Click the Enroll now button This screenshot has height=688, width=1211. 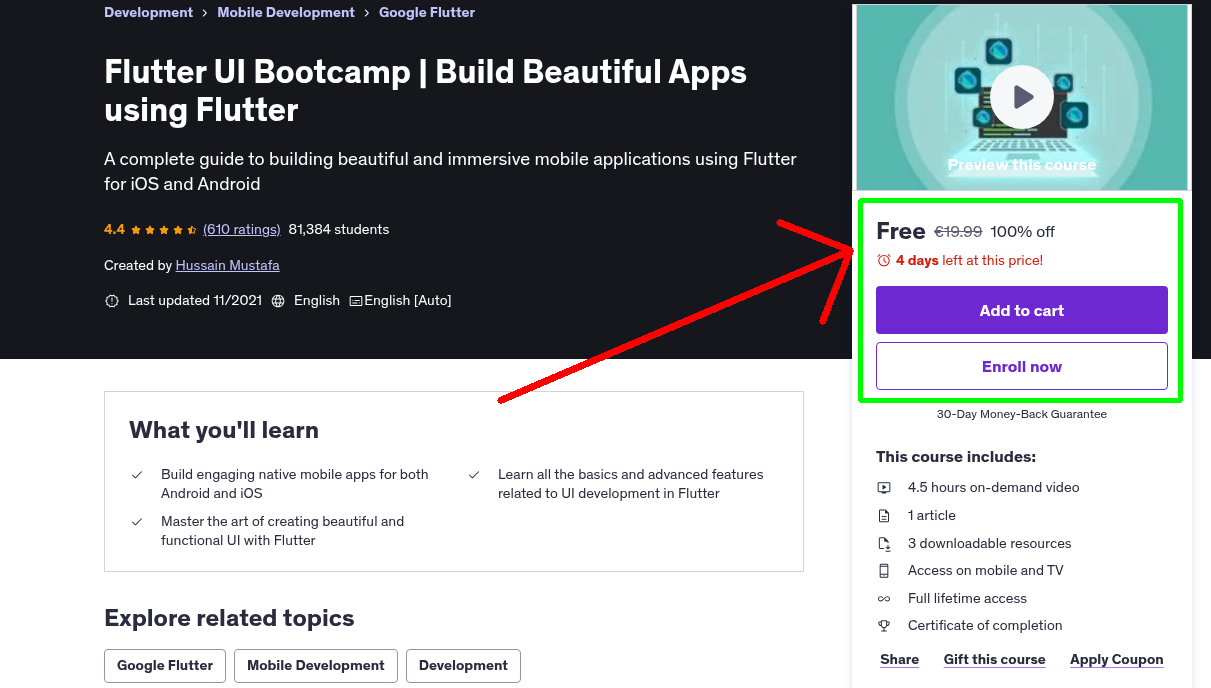point(1021,366)
